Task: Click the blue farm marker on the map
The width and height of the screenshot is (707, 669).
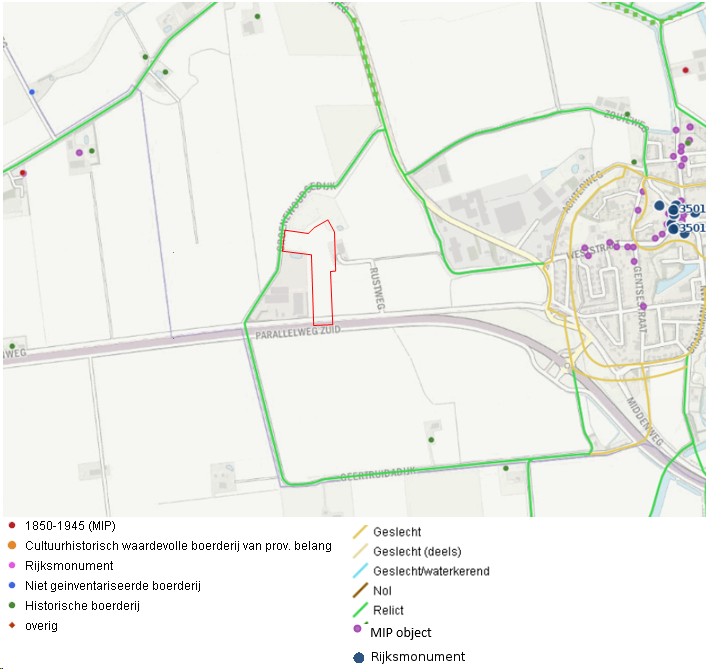Action: 32,92
